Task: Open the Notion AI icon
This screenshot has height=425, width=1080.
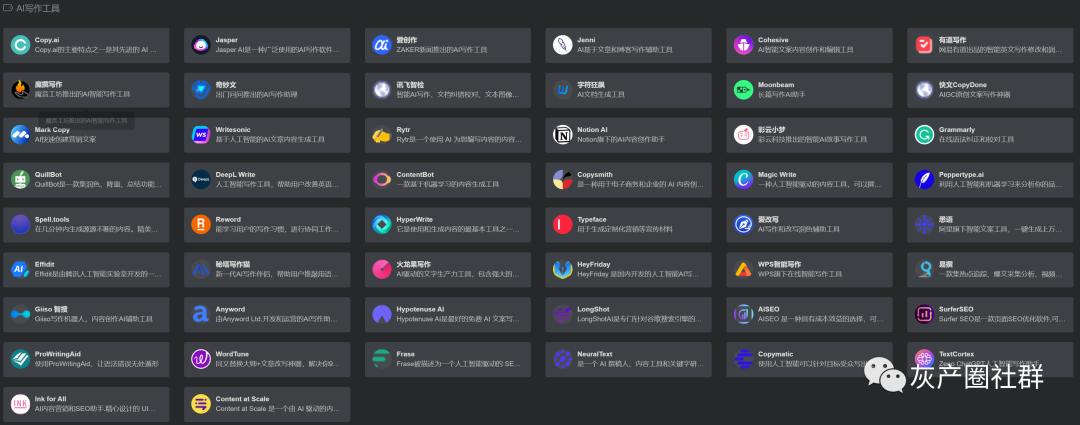Action: click(x=563, y=135)
